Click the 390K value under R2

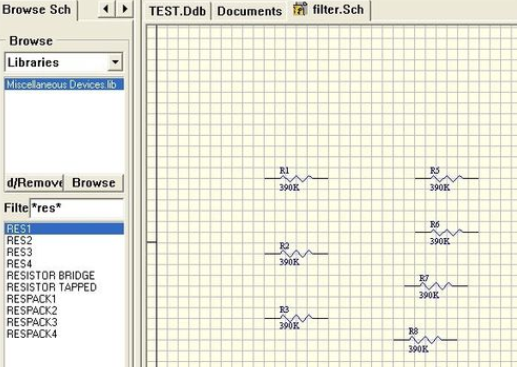[x=289, y=262]
